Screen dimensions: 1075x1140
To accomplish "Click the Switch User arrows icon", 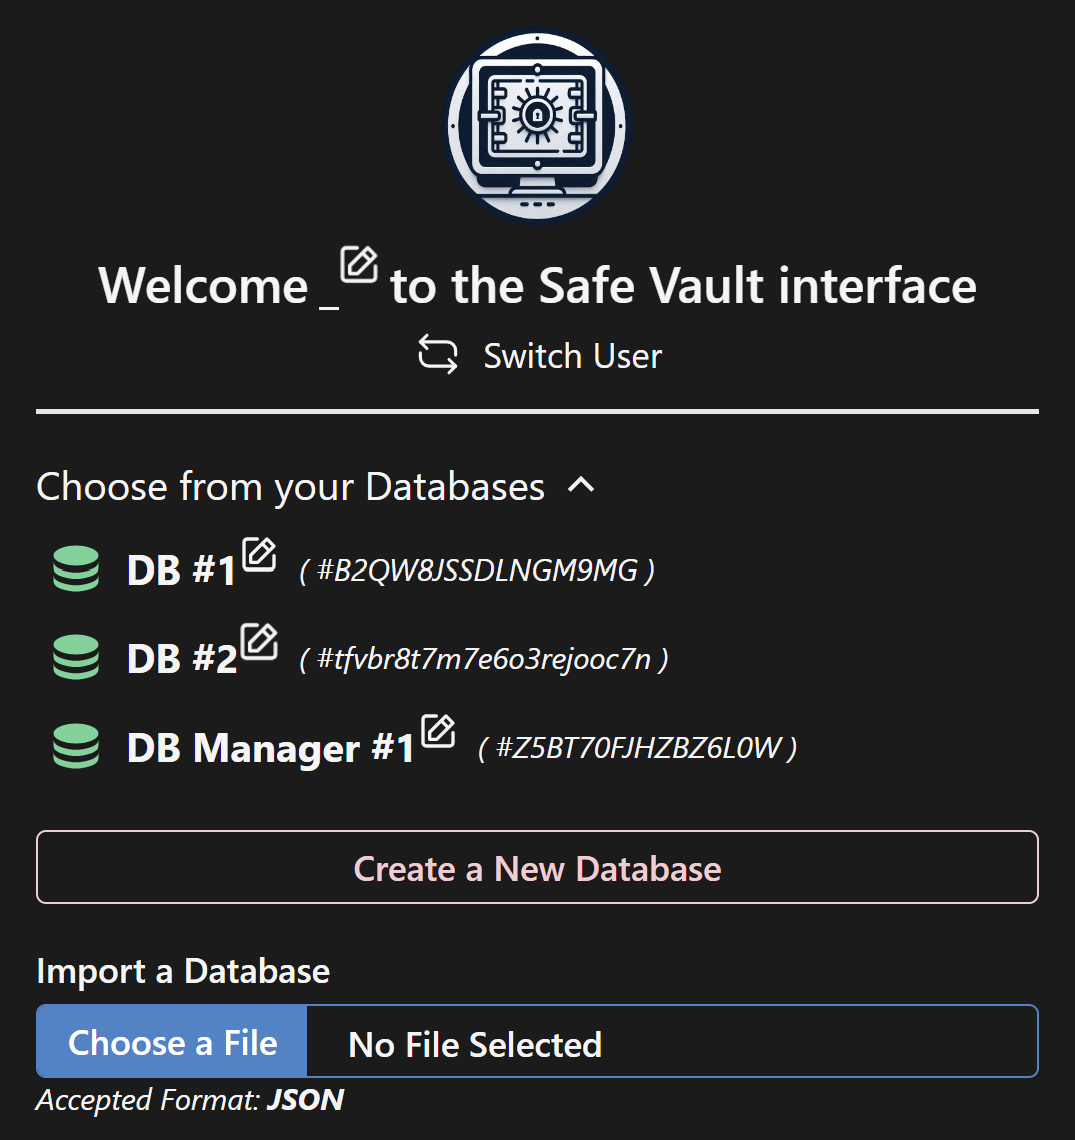I will 438,355.
